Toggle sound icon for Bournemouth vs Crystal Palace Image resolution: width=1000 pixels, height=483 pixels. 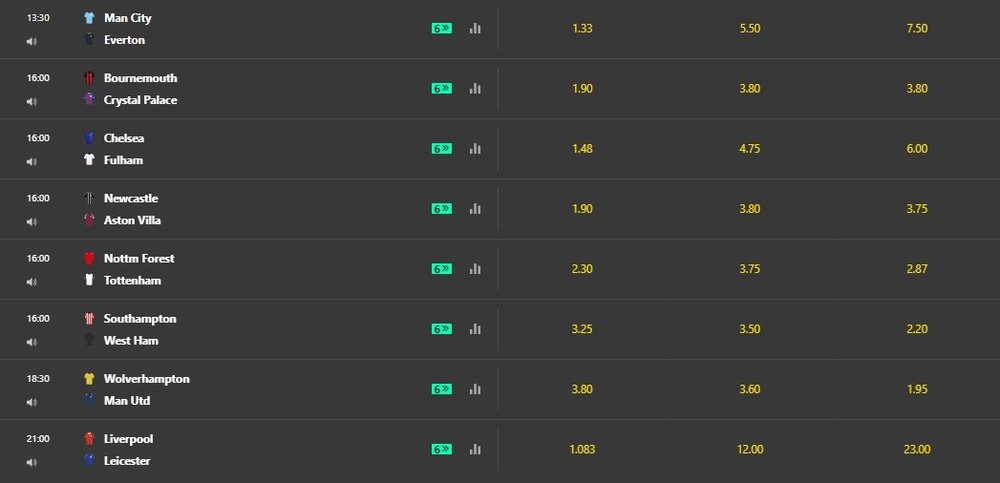coord(31,101)
